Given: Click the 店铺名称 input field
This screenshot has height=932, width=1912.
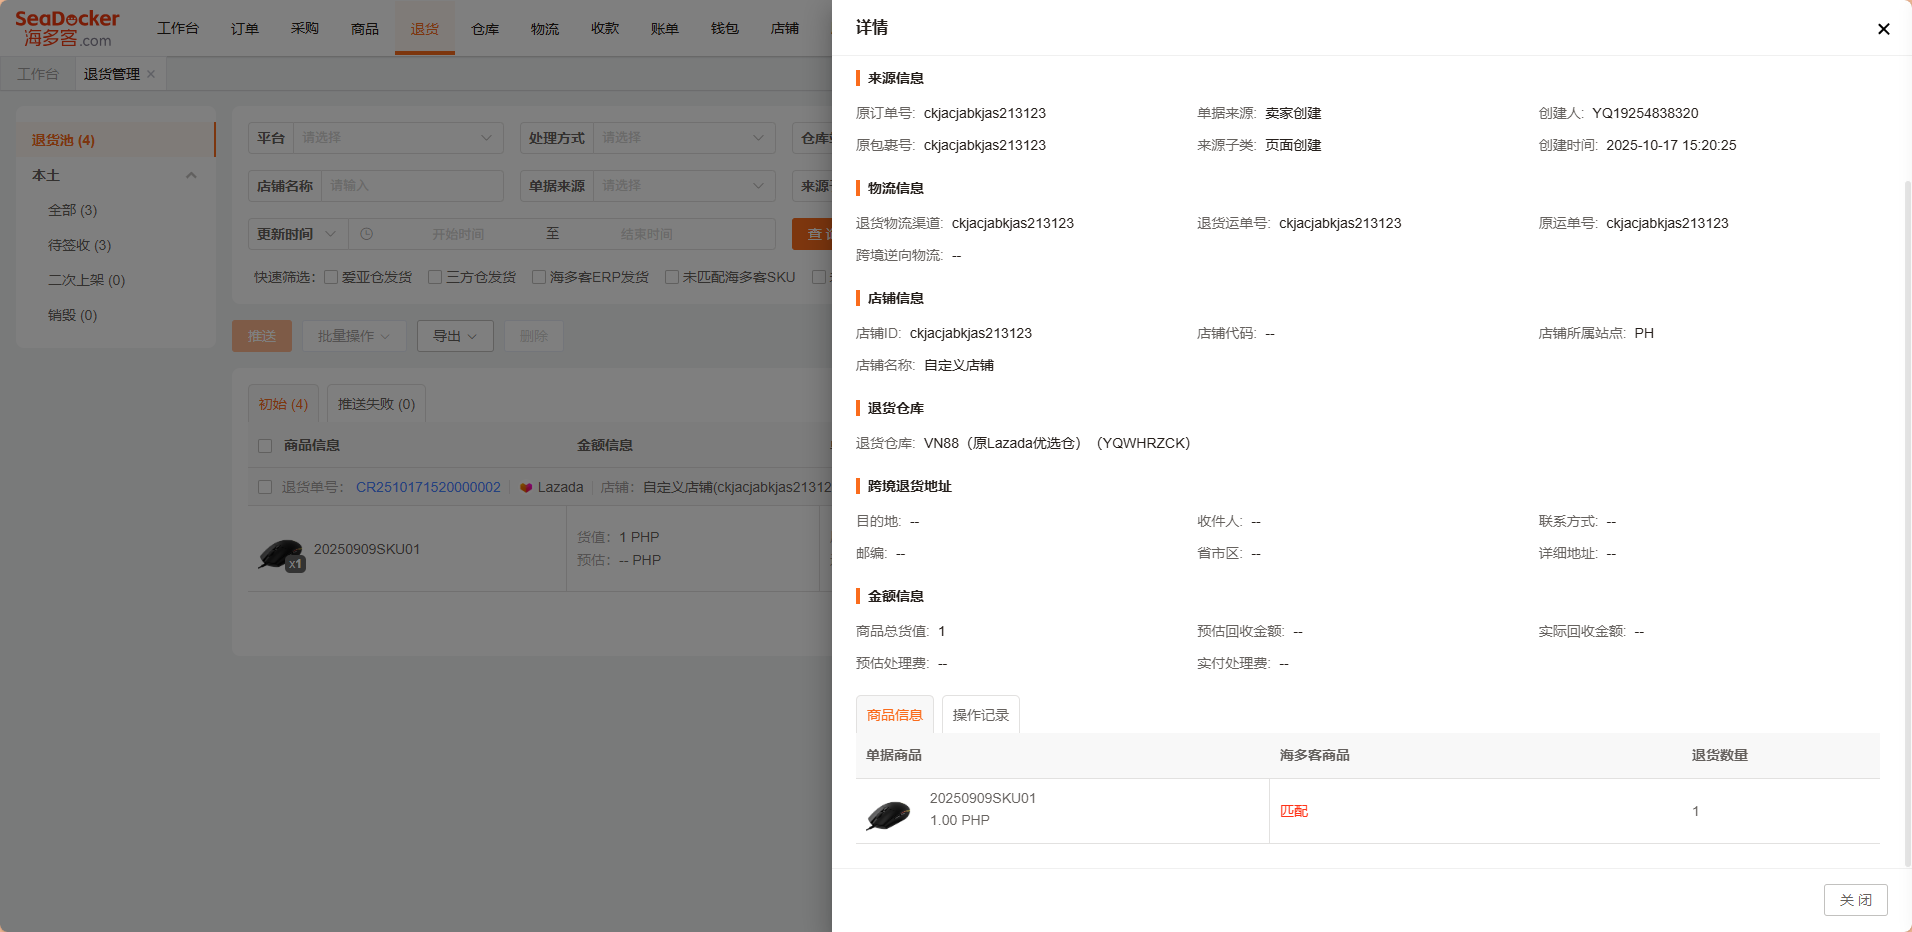Looking at the screenshot, I should pos(412,186).
